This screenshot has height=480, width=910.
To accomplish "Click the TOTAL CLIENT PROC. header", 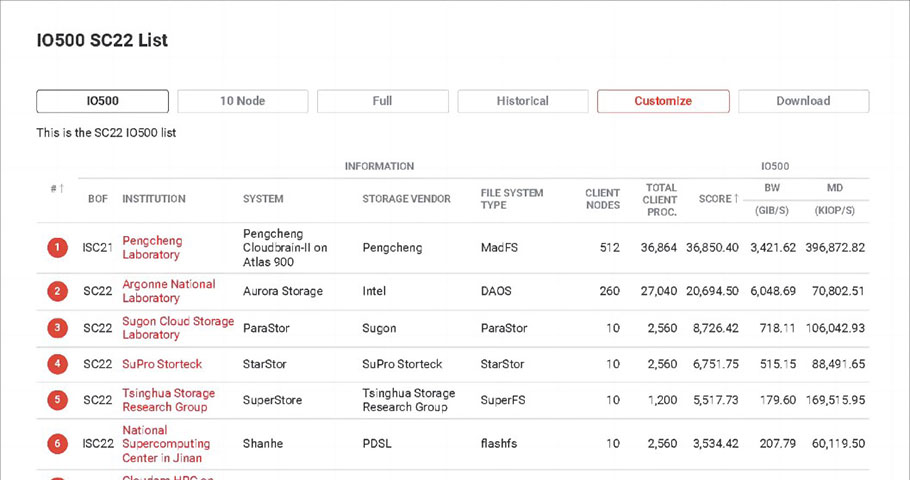I will pyautogui.click(x=659, y=200).
